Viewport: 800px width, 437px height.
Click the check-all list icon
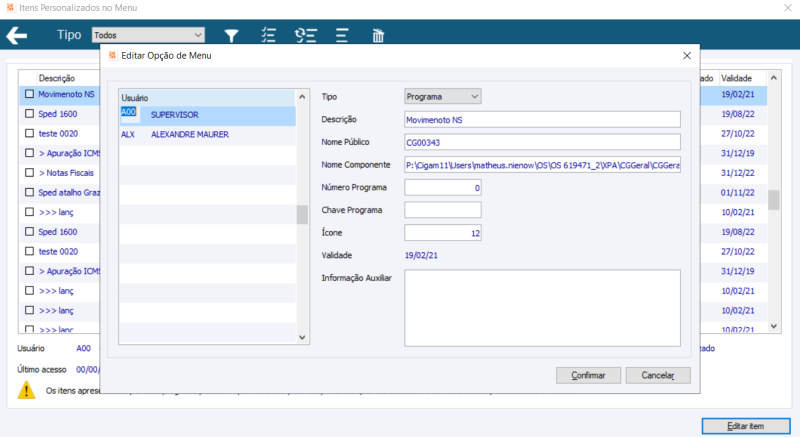pyautogui.click(x=268, y=35)
